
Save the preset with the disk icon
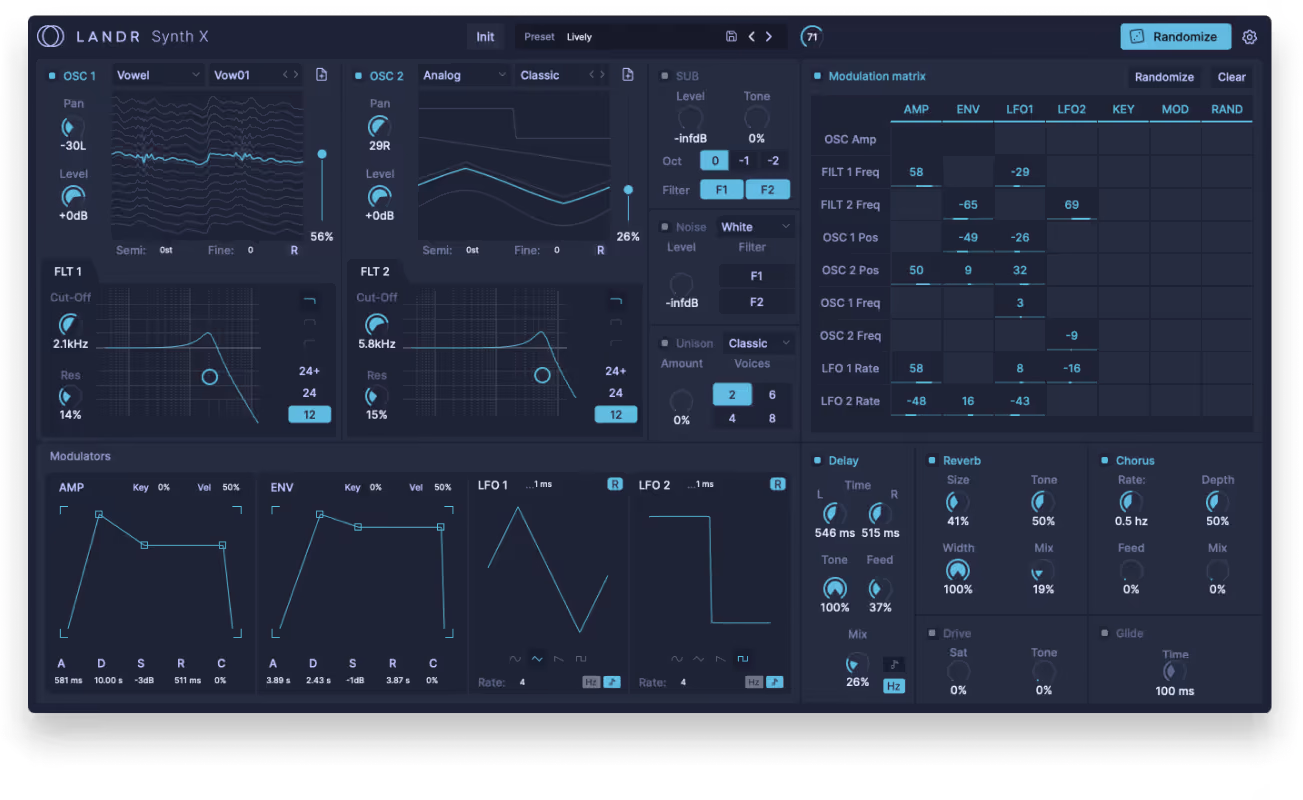click(731, 37)
